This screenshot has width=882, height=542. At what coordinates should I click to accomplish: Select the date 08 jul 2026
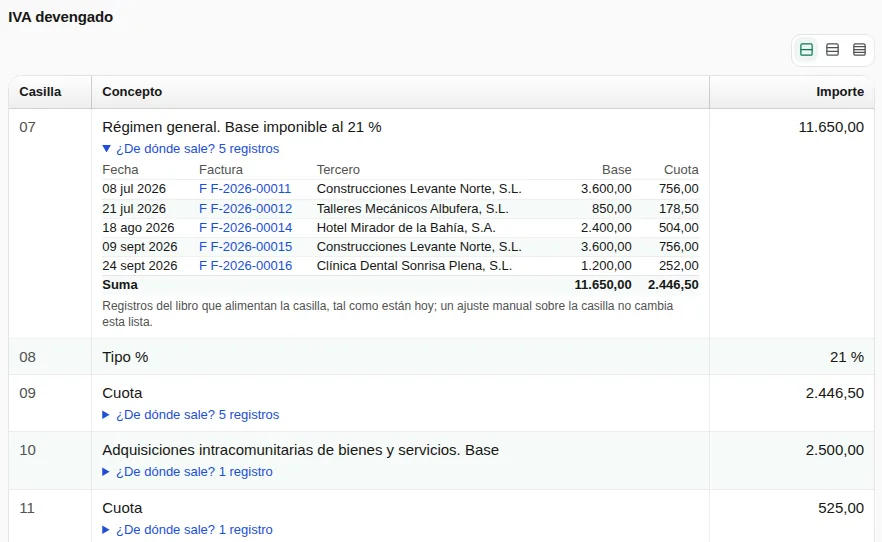pyautogui.click(x=134, y=189)
